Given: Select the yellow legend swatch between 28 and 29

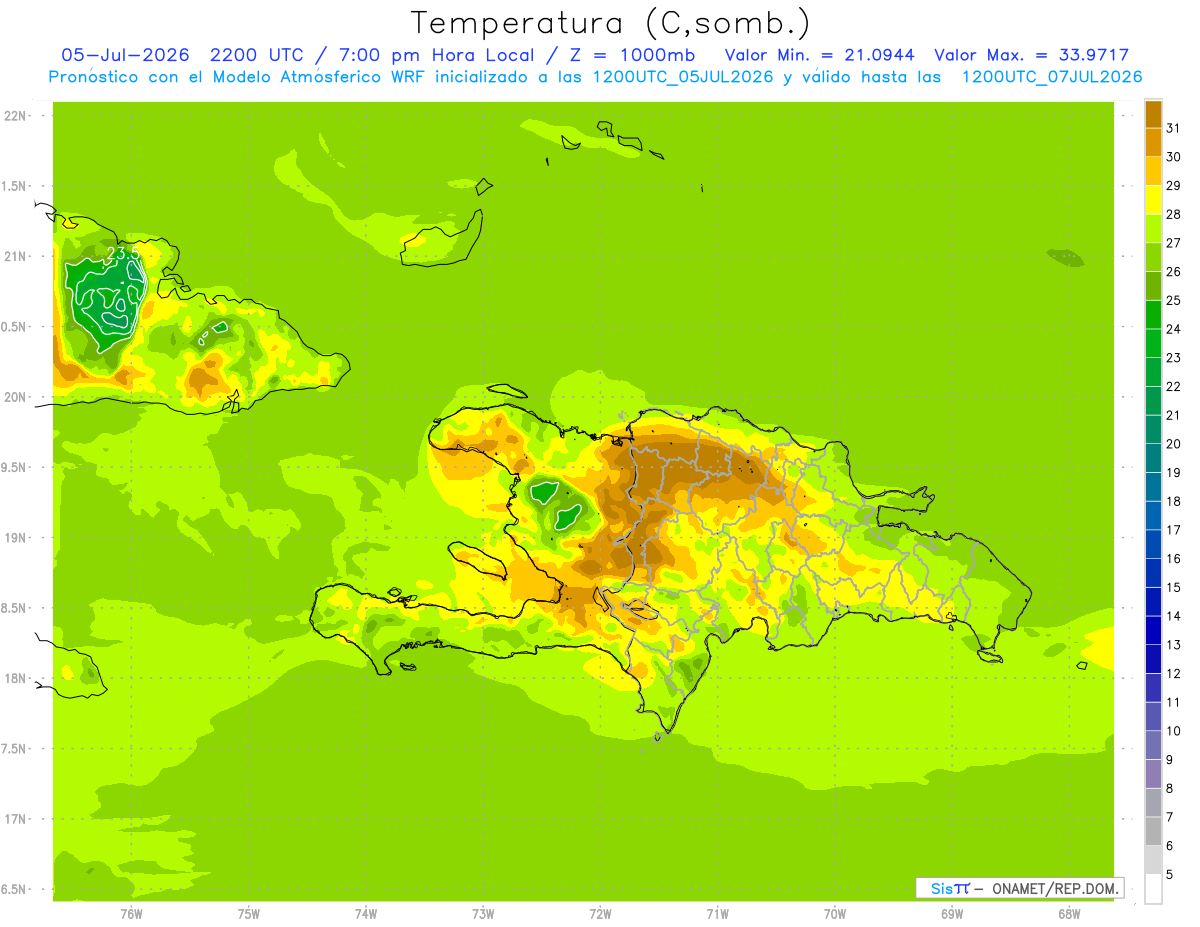Looking at the screenshot, I should point(1154,200).
